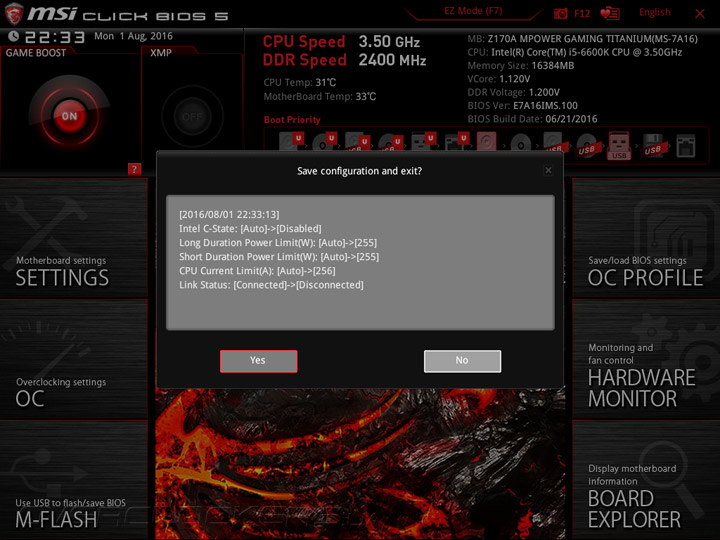The height and width of the screenshot is (540, 720).
Task: Click the 'Long Duration Power Limit(W)' change line
Action: pos(278,242)
